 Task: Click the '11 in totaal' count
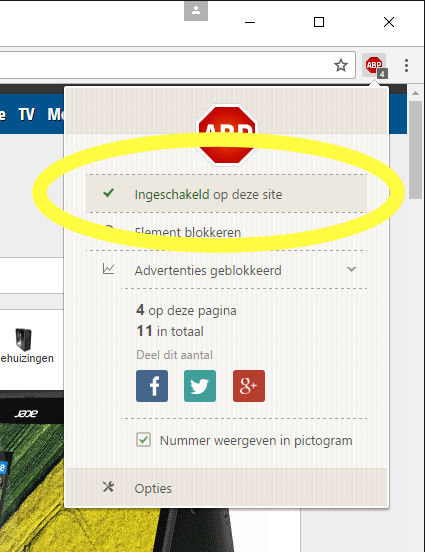pyautogui.click(x=170, y=331)
